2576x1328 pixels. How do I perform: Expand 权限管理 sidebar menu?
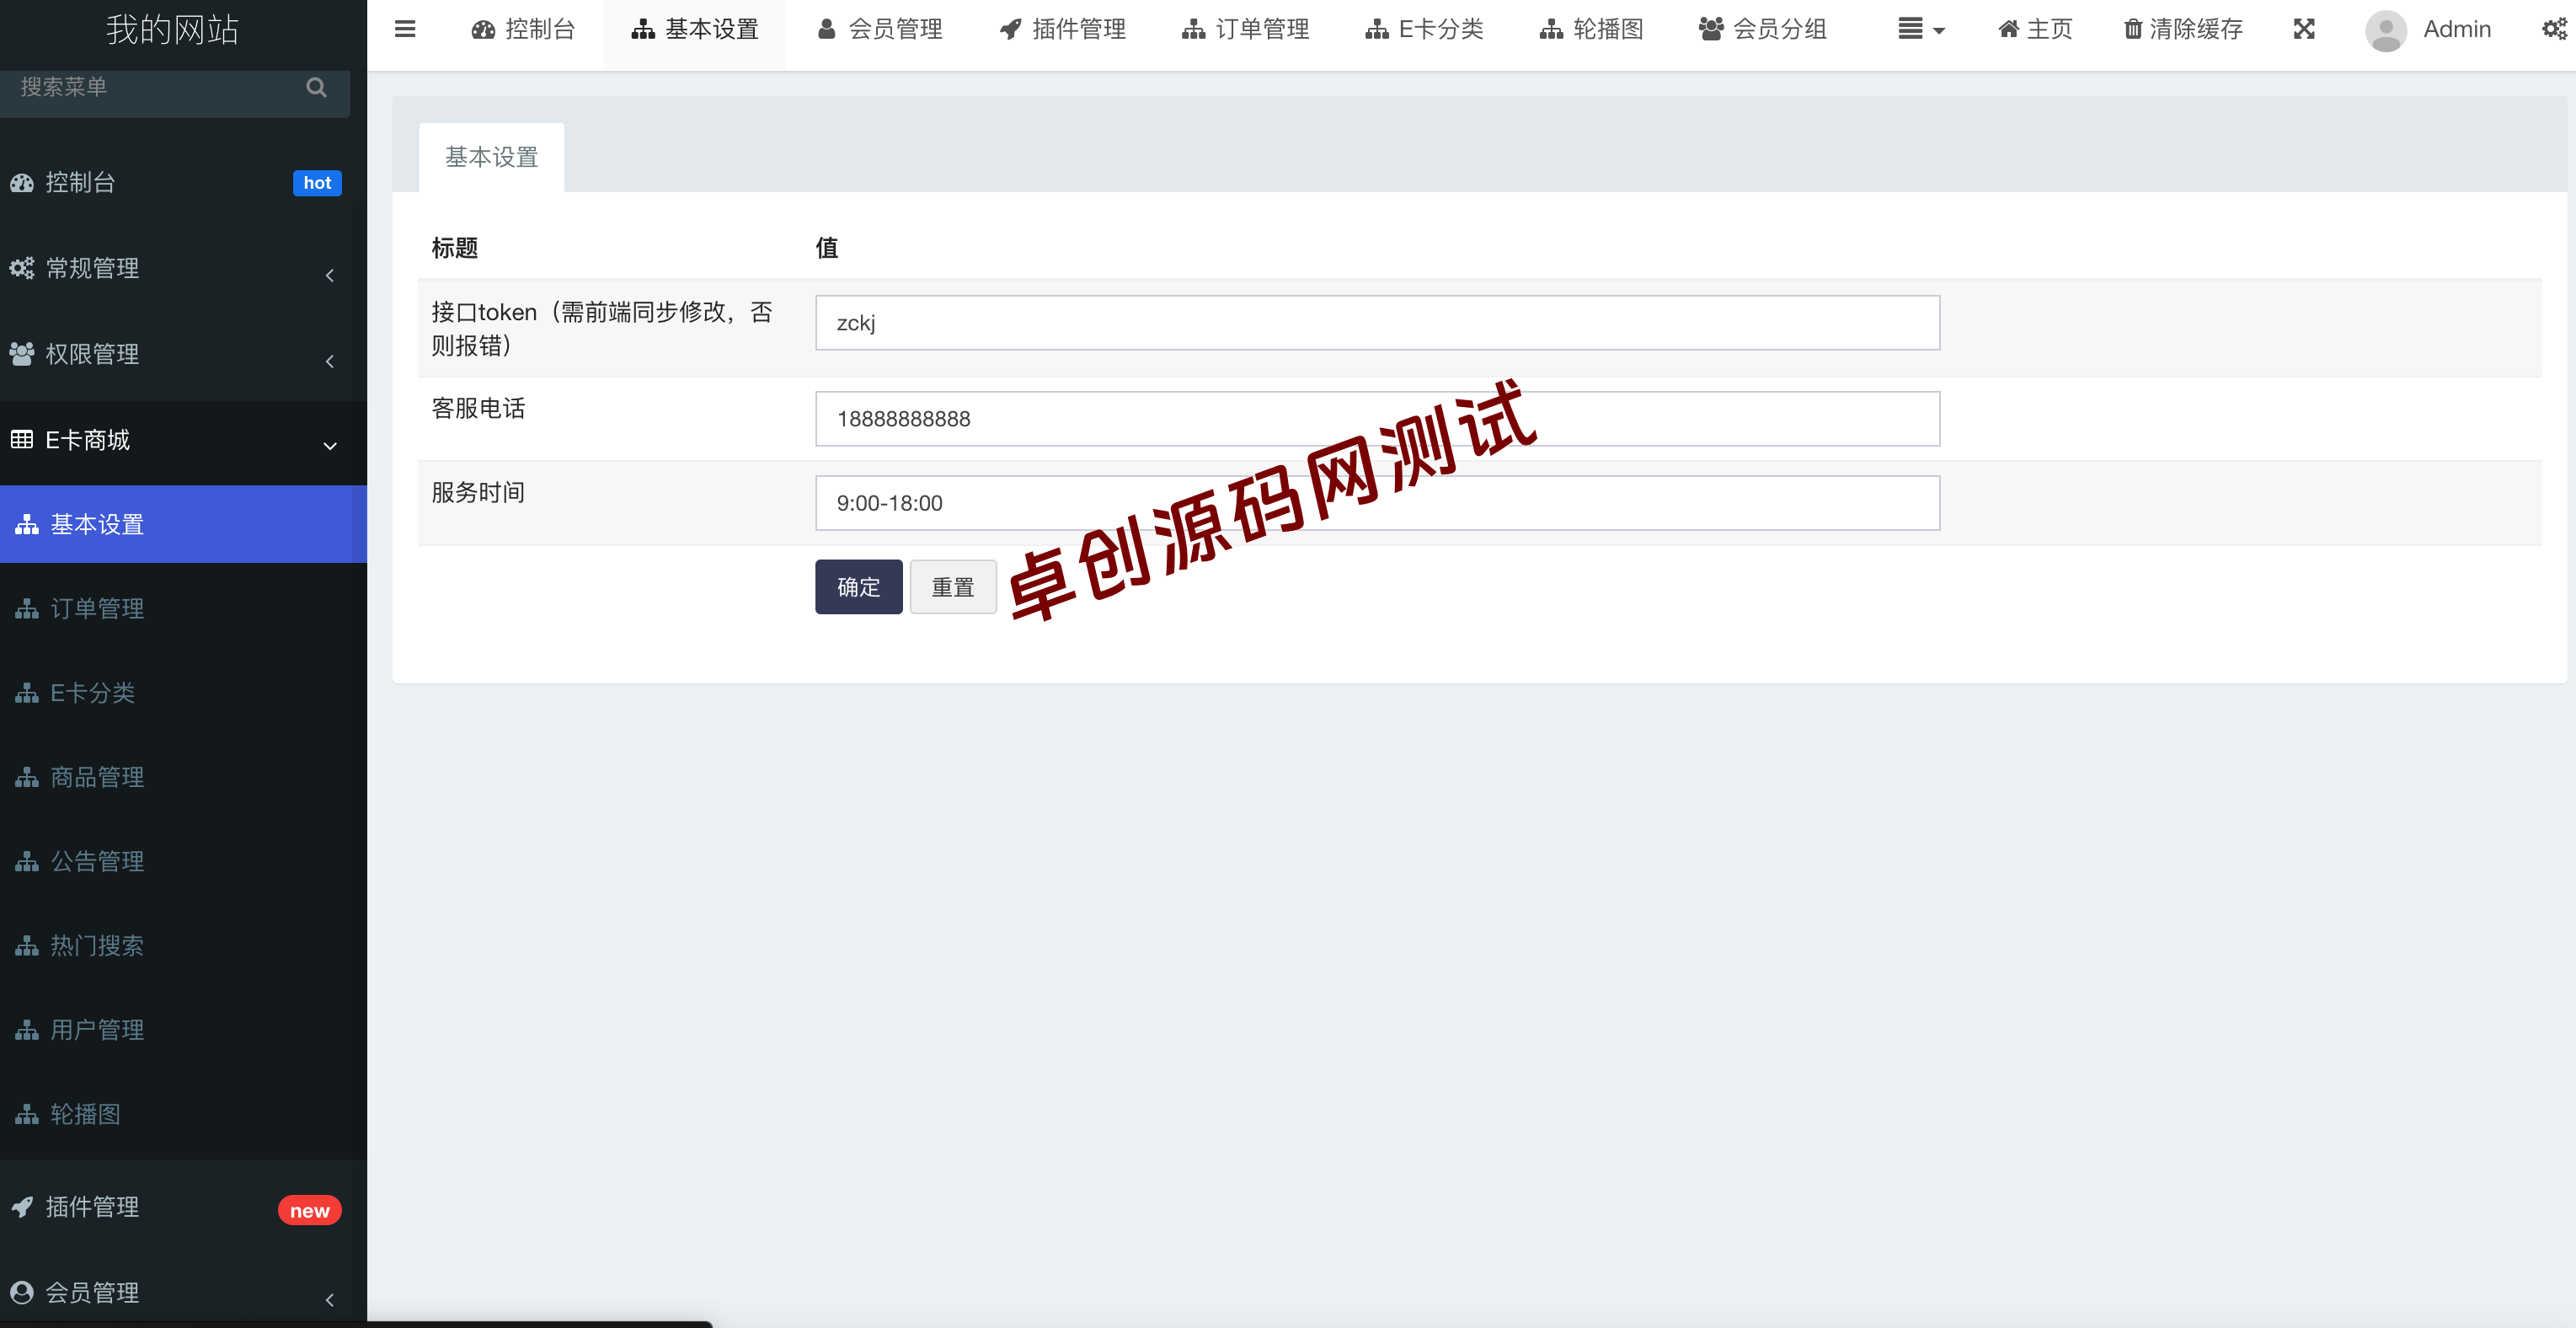tap(184, 354)
